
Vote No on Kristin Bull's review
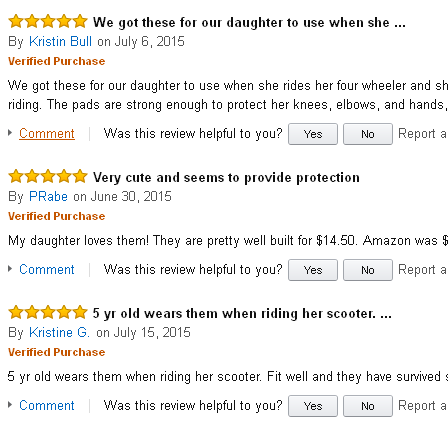tap(368, 134)
